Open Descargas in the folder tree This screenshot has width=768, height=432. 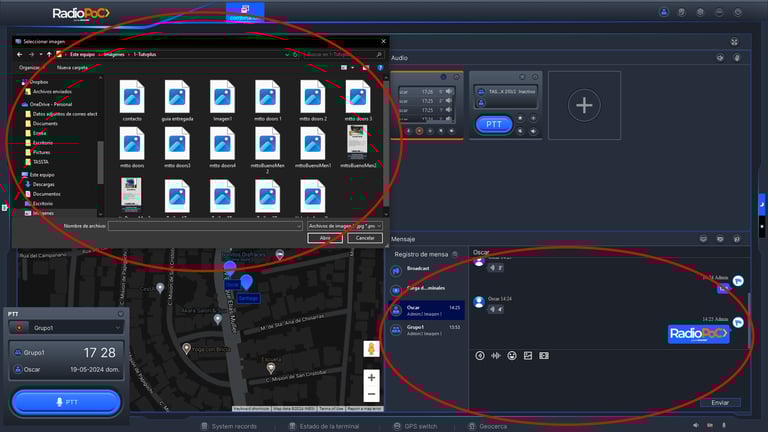tap(40, 184)
